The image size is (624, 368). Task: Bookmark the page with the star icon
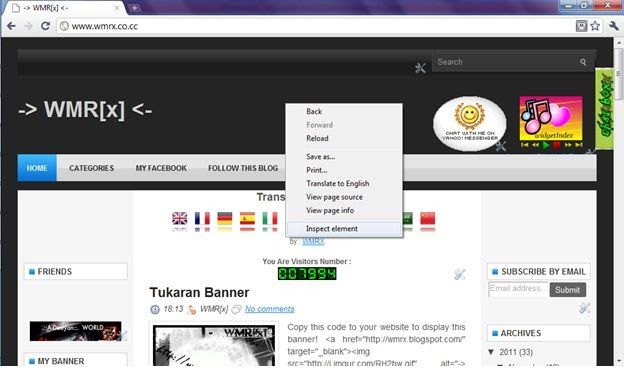595,26
